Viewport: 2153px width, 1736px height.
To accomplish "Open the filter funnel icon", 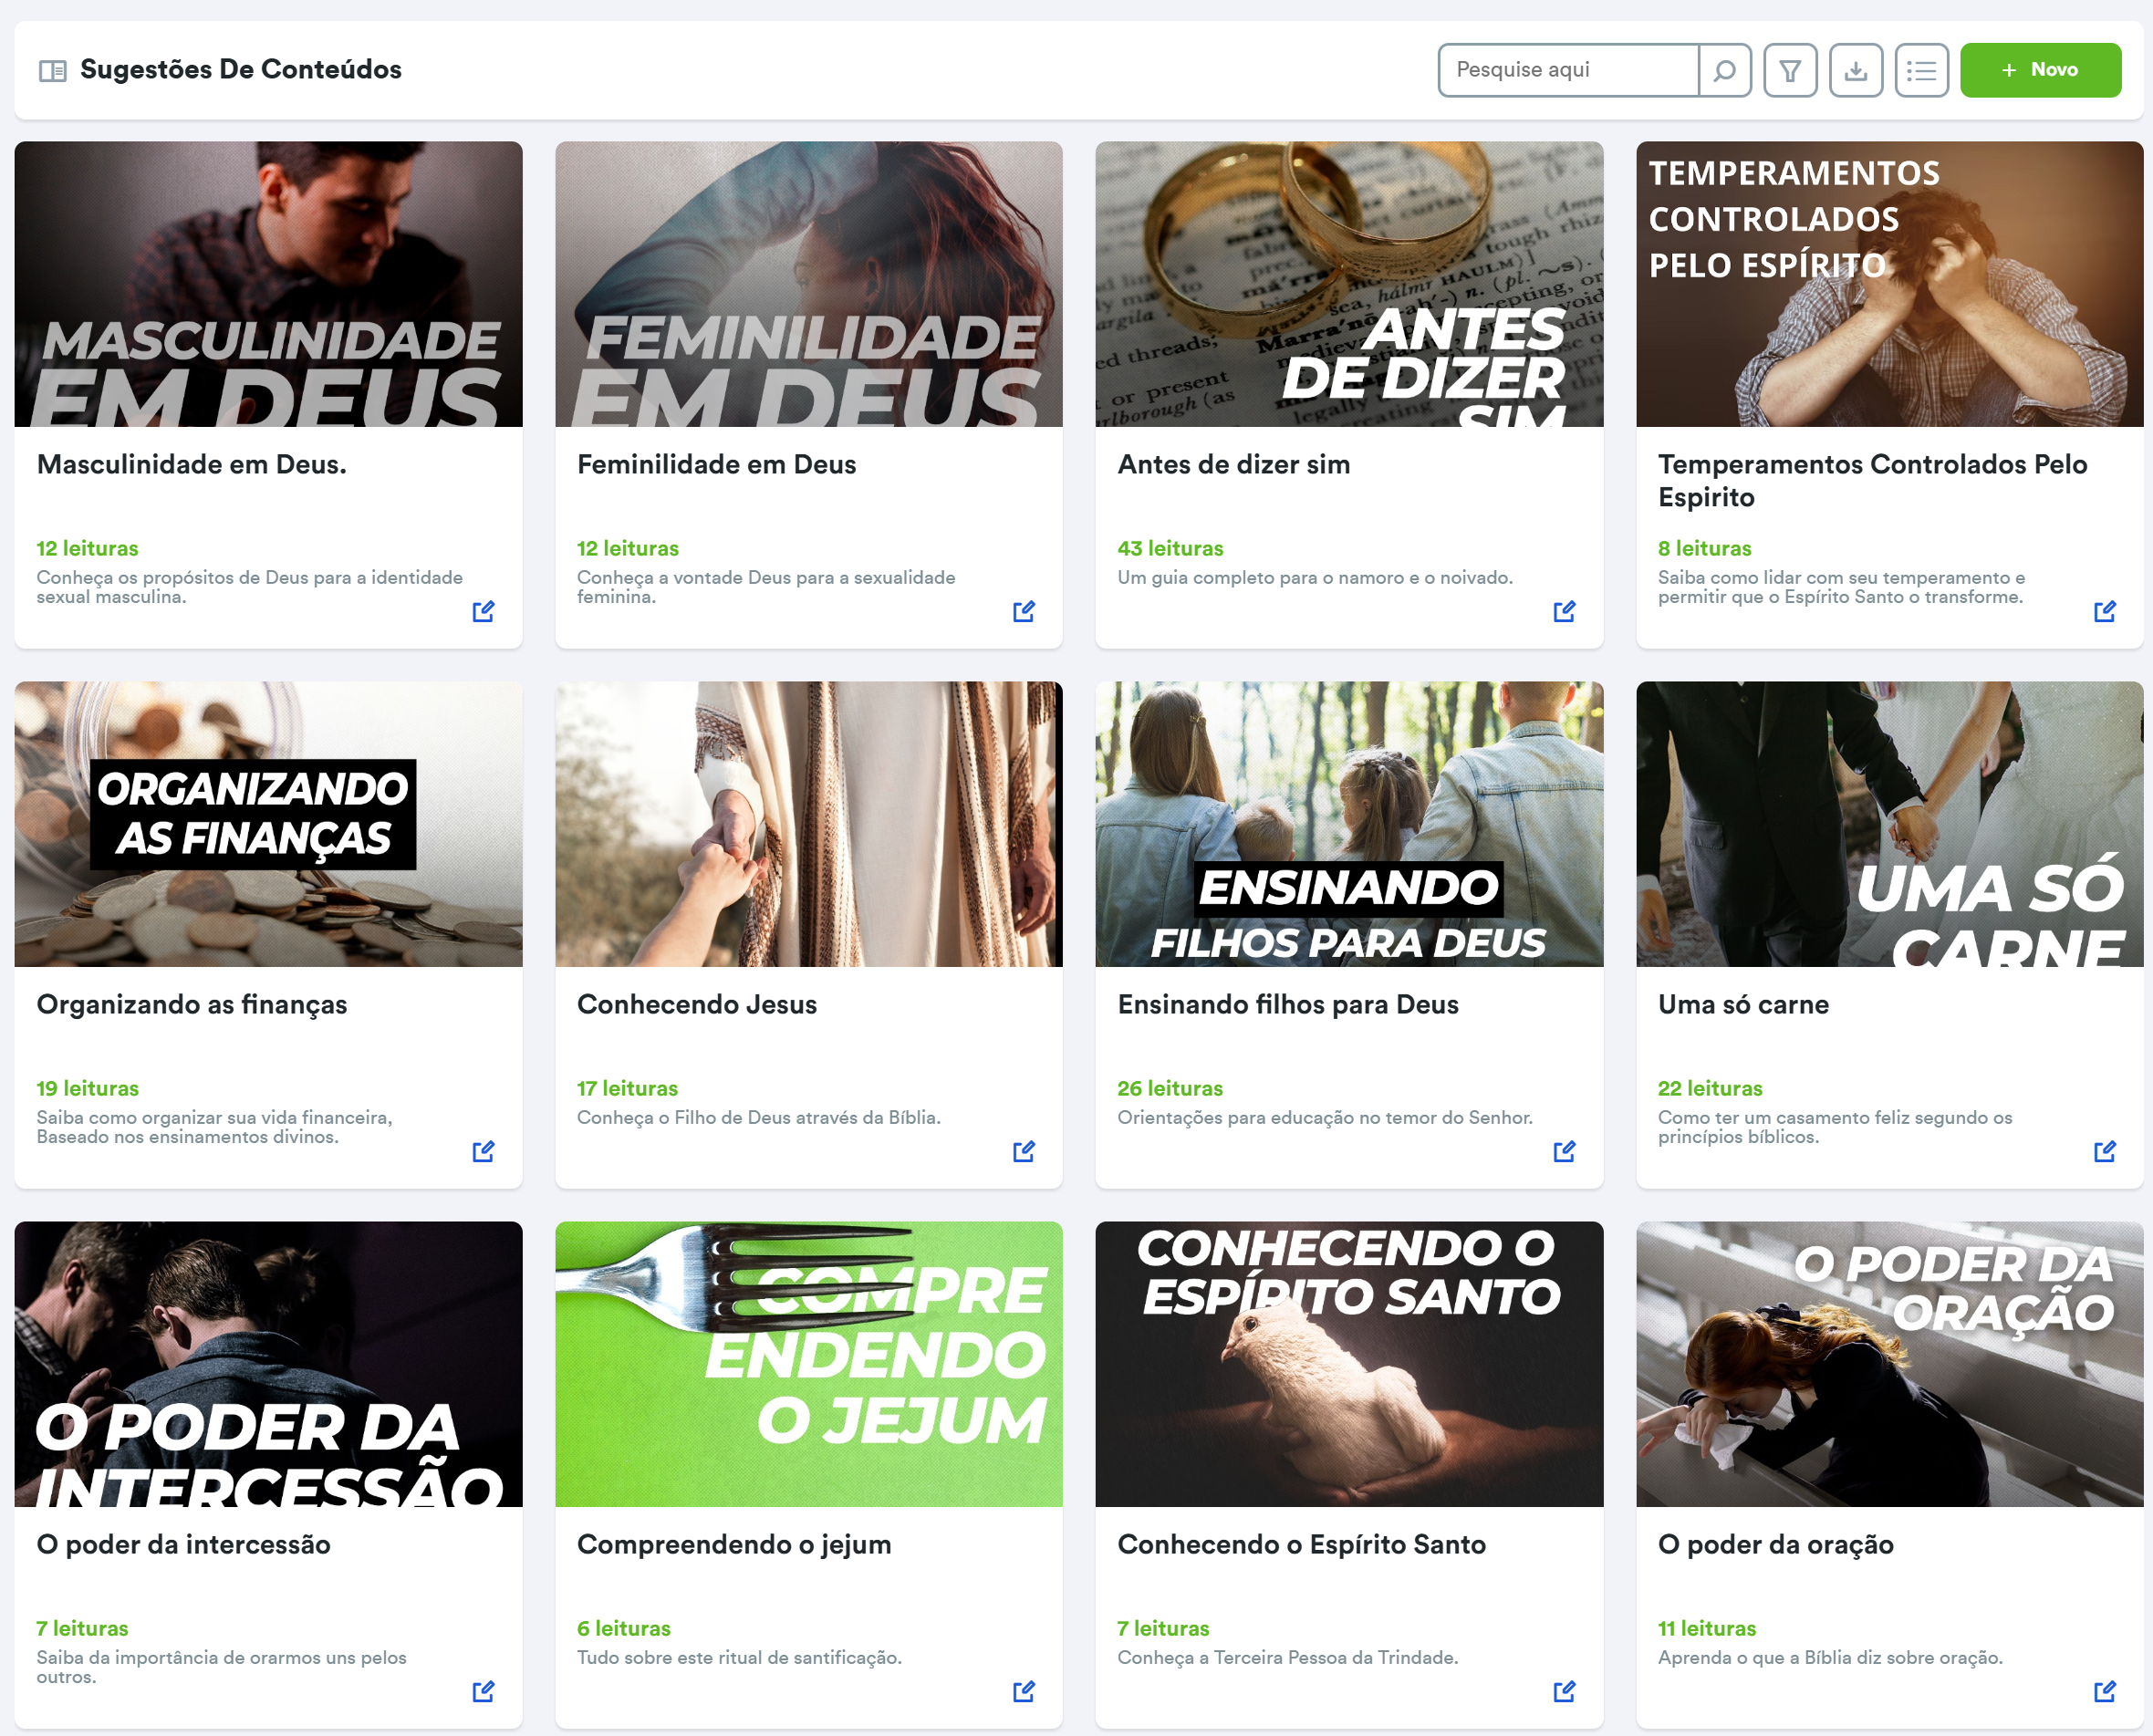I will (x=1790, y=70).
